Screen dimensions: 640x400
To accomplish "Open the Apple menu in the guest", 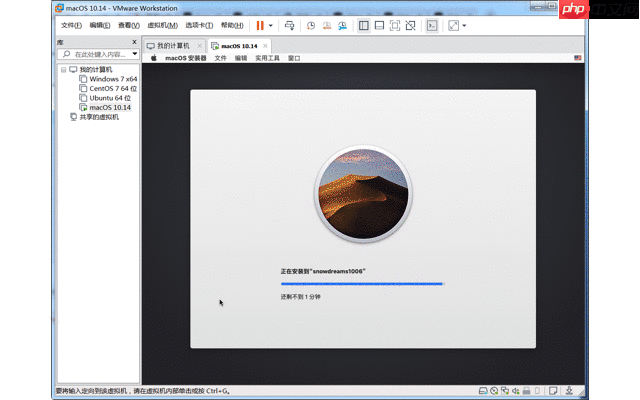I will point(154,58).
